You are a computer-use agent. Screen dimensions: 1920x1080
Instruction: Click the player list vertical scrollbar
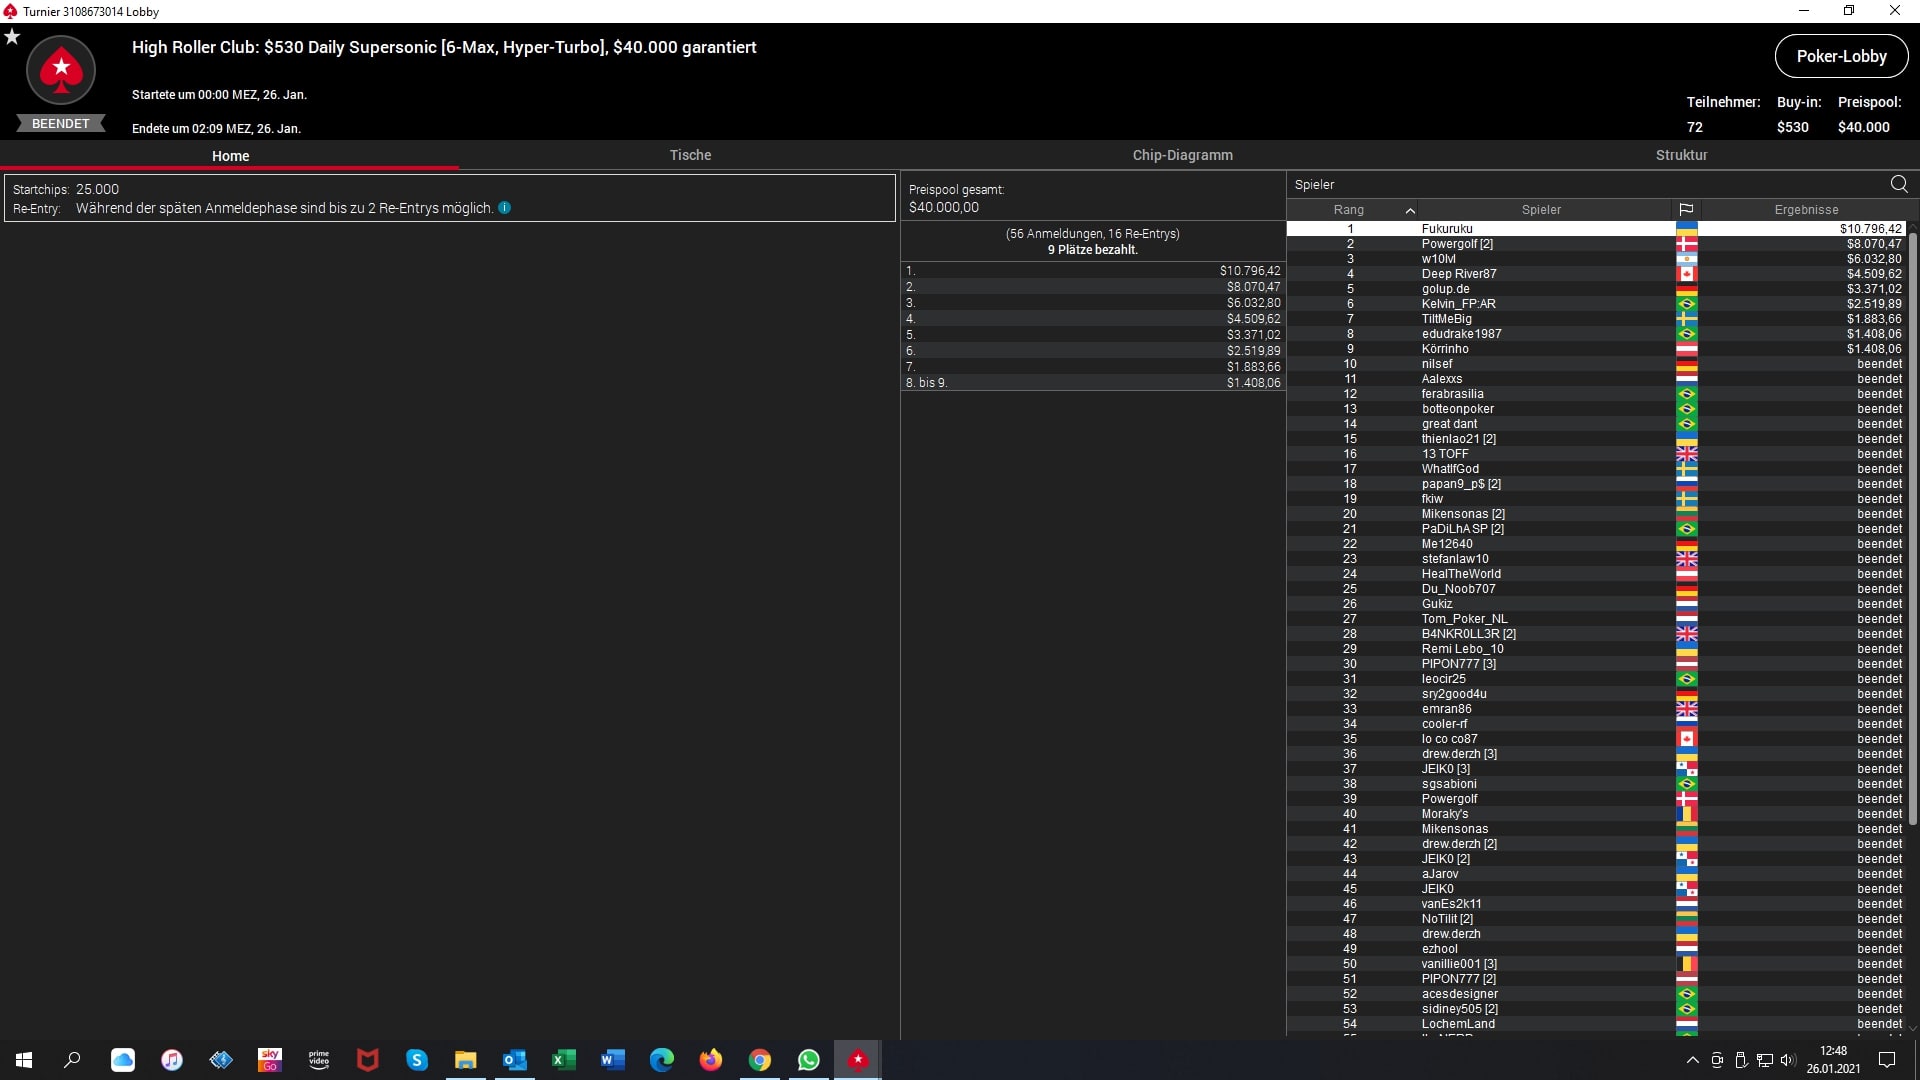[1912, 530]
